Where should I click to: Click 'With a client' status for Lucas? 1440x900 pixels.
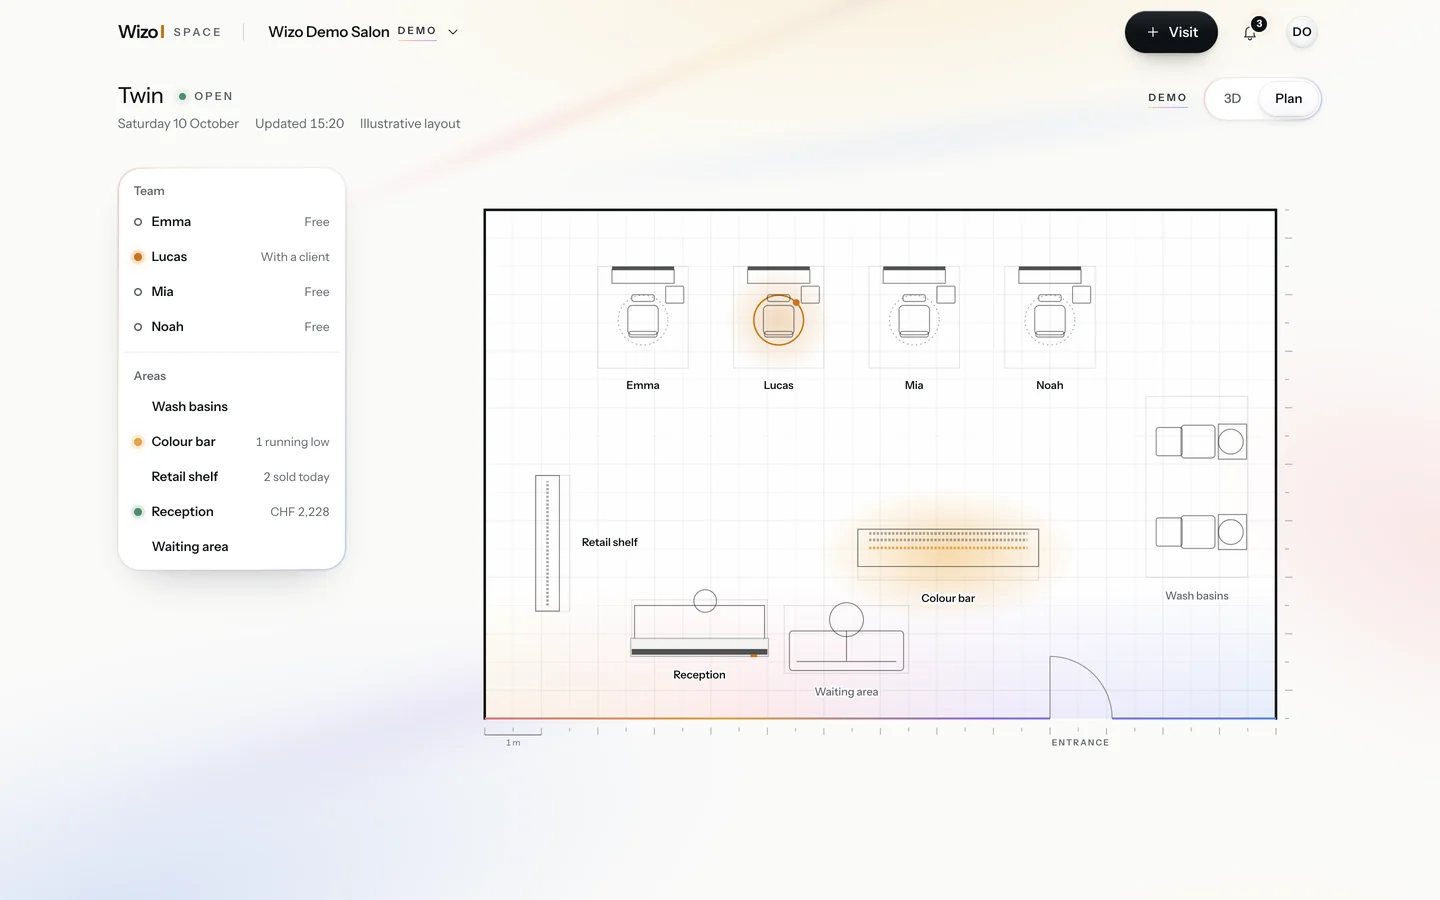[x=295, y=257]
